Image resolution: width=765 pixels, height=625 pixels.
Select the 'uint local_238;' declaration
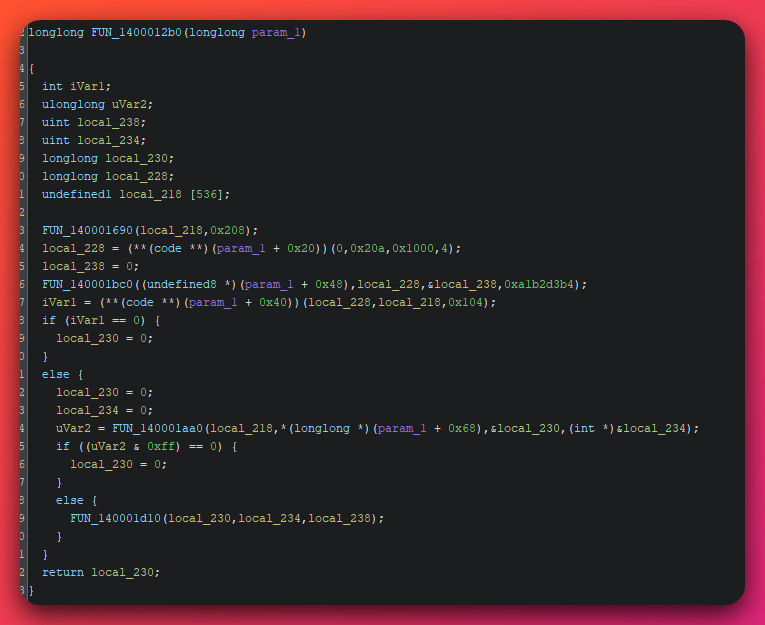click(x=94, y=122)
